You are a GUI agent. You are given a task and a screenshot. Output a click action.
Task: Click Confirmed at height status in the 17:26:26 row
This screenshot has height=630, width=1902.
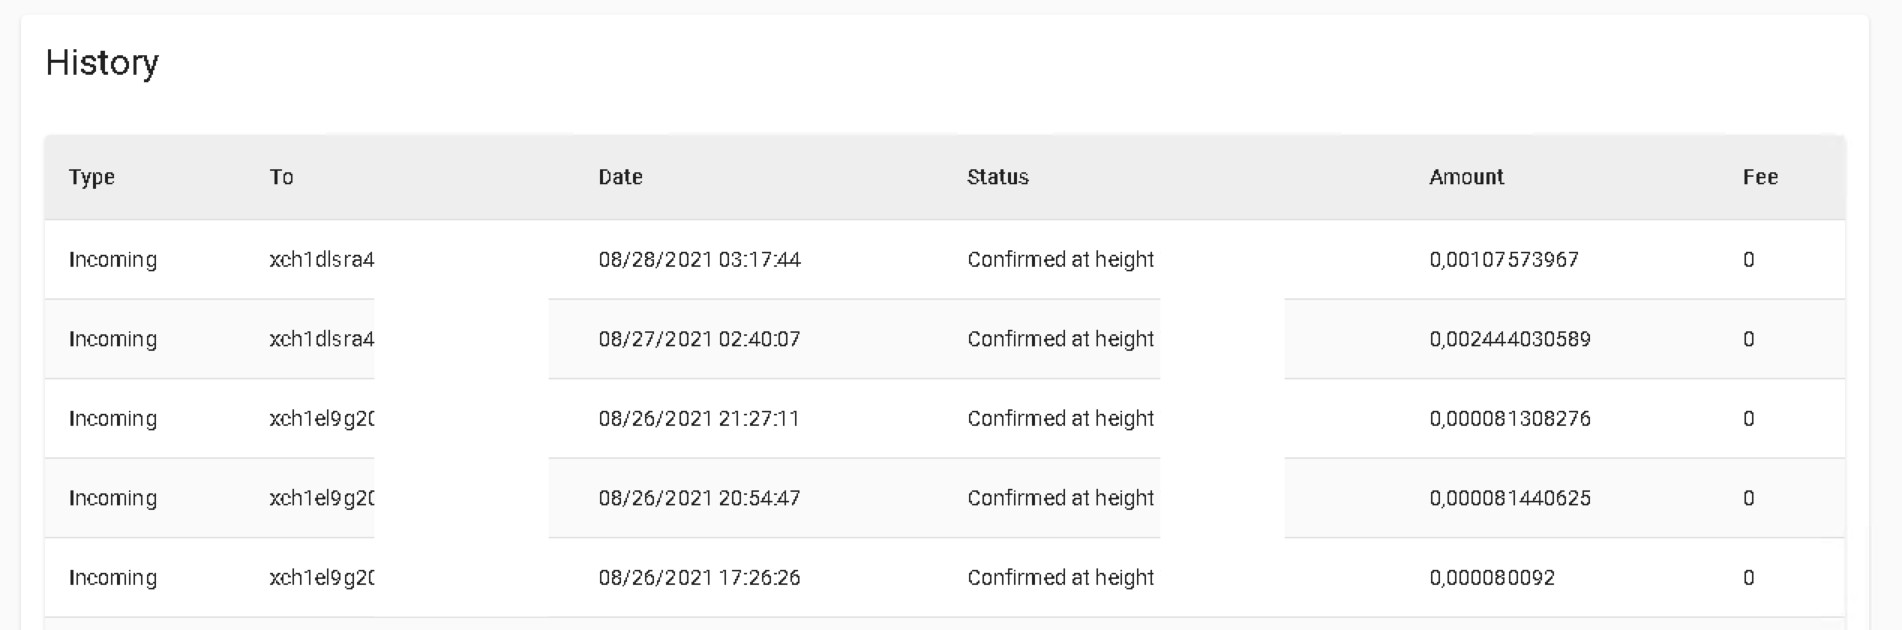(x=1060, y=577)
